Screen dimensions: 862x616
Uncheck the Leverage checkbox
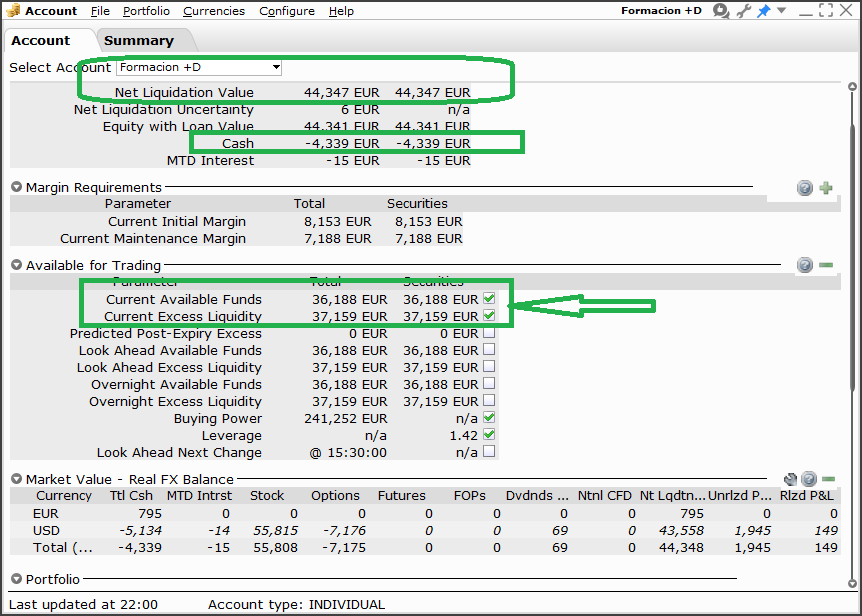(x=489, y=435)
